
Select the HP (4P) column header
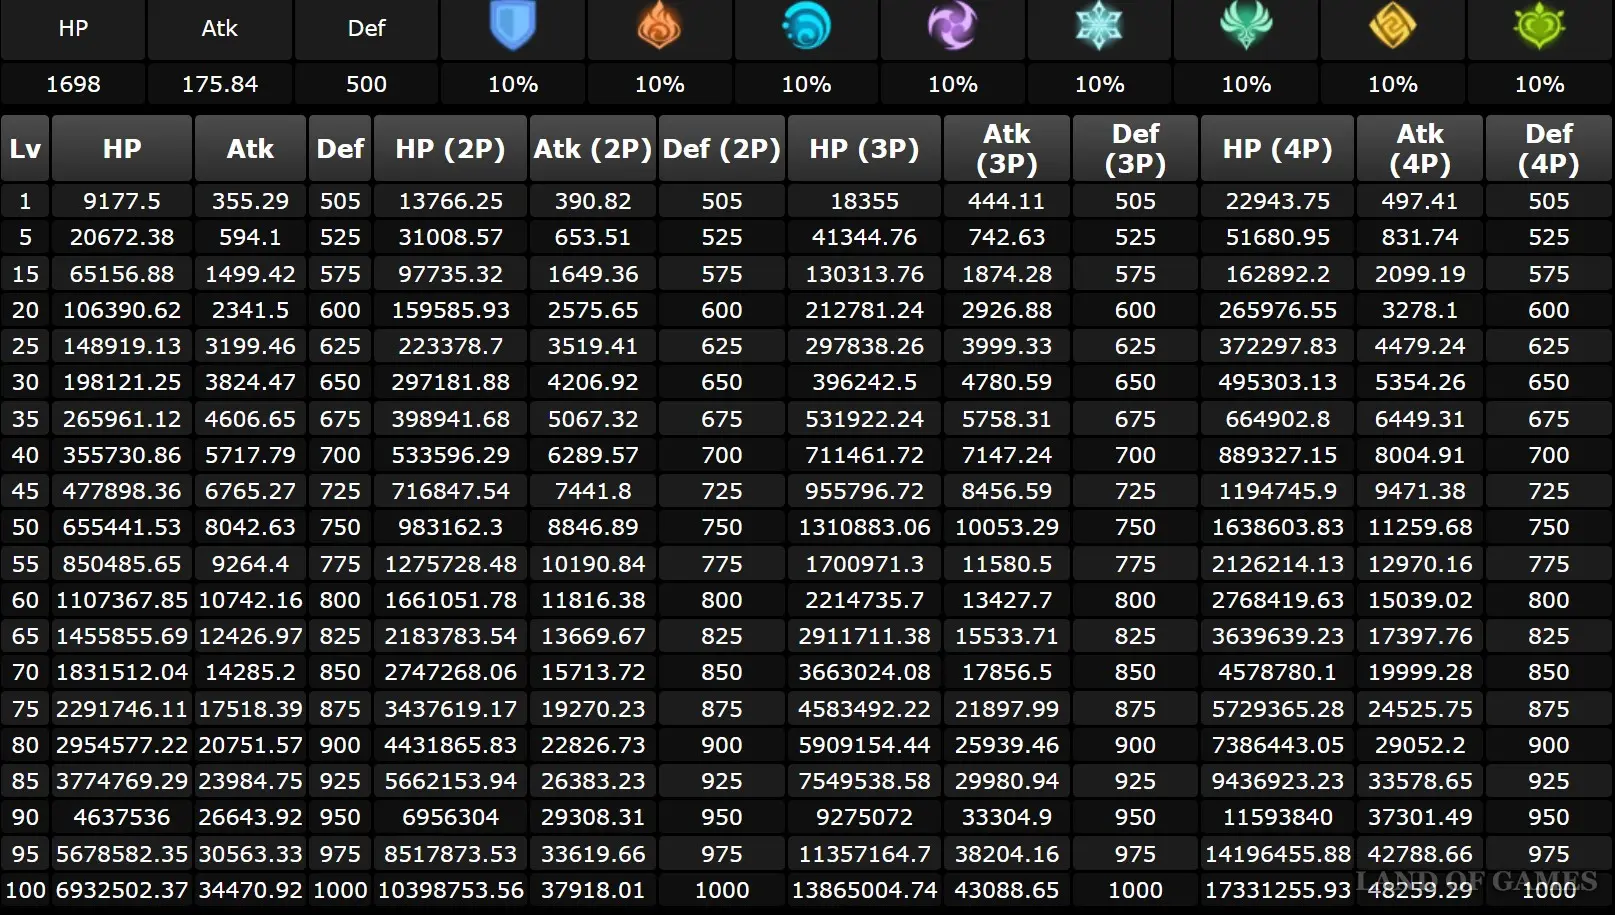[1277, 149]
